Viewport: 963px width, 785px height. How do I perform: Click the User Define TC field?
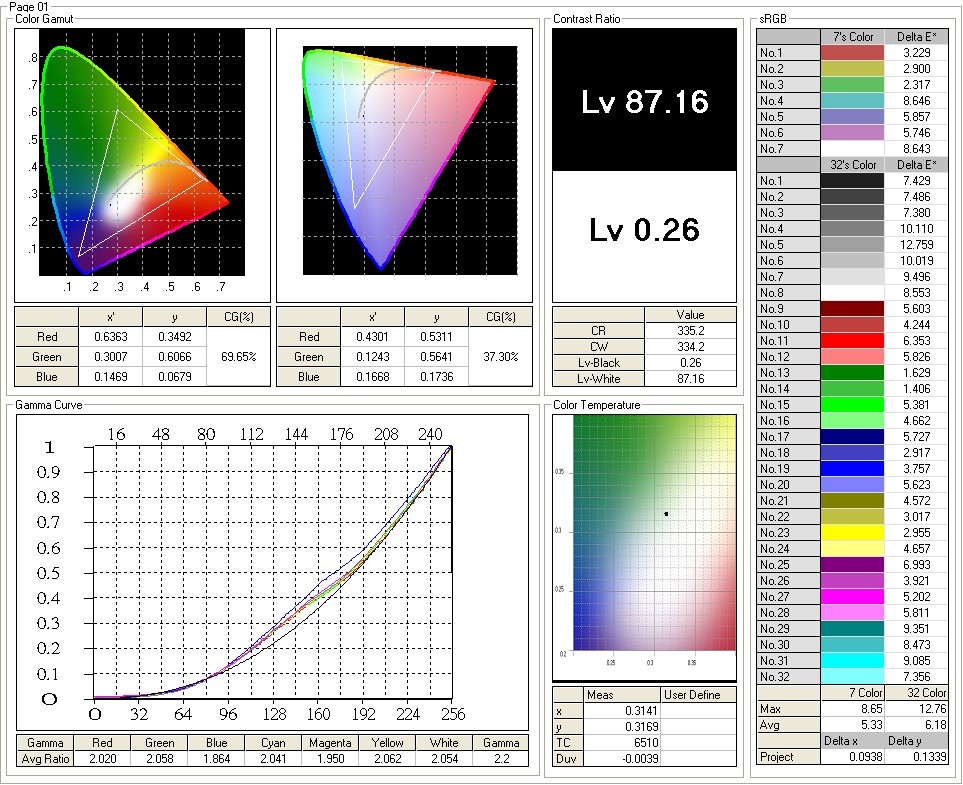tap(699, 743)
